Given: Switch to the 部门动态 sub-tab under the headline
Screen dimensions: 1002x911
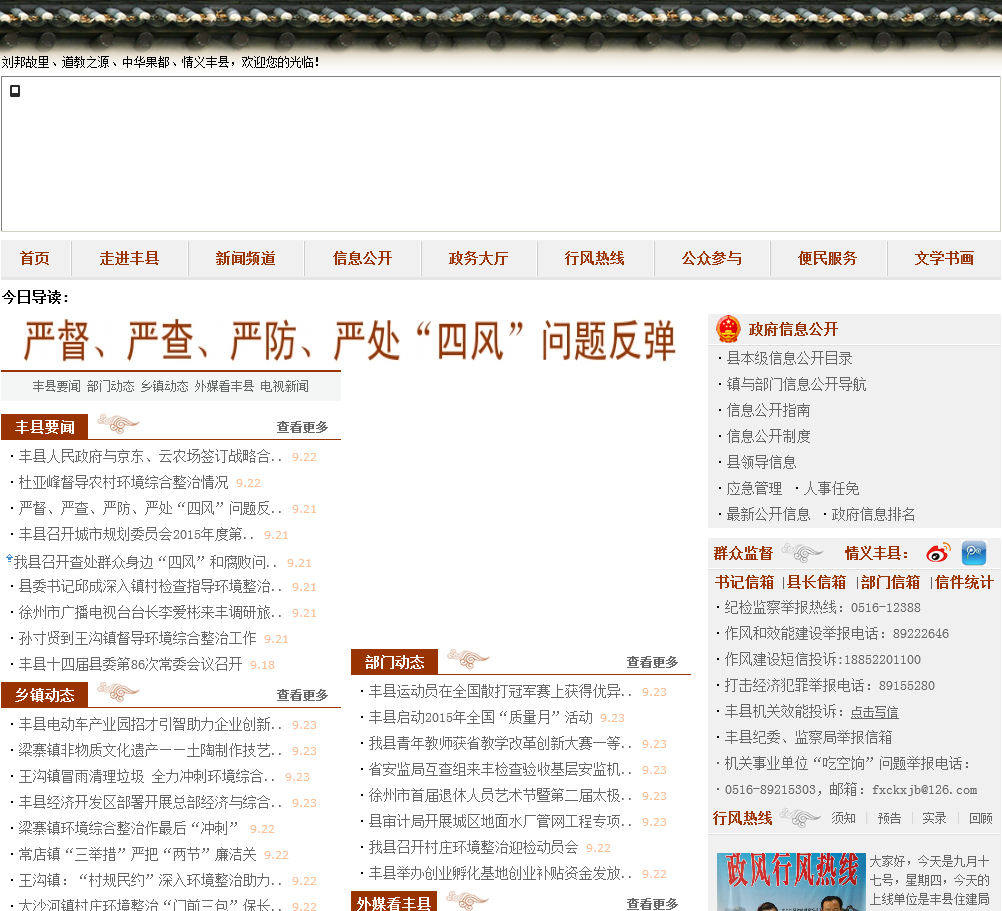Looking at the screenshot, I should click(111, 386).
